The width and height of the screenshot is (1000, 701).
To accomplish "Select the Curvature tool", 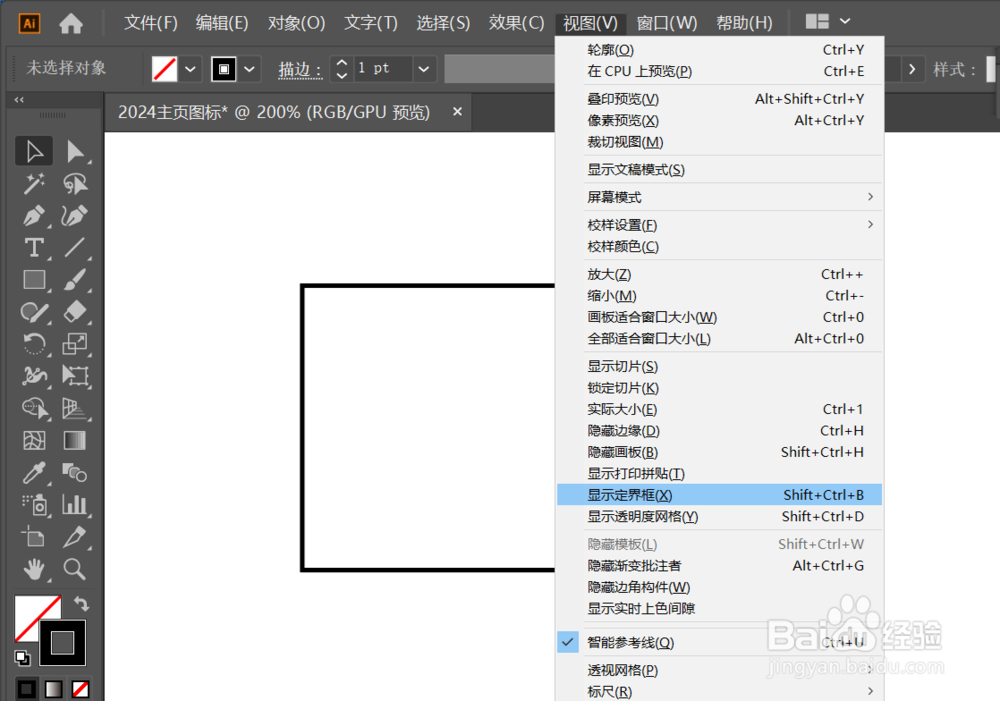I will 75,216.
